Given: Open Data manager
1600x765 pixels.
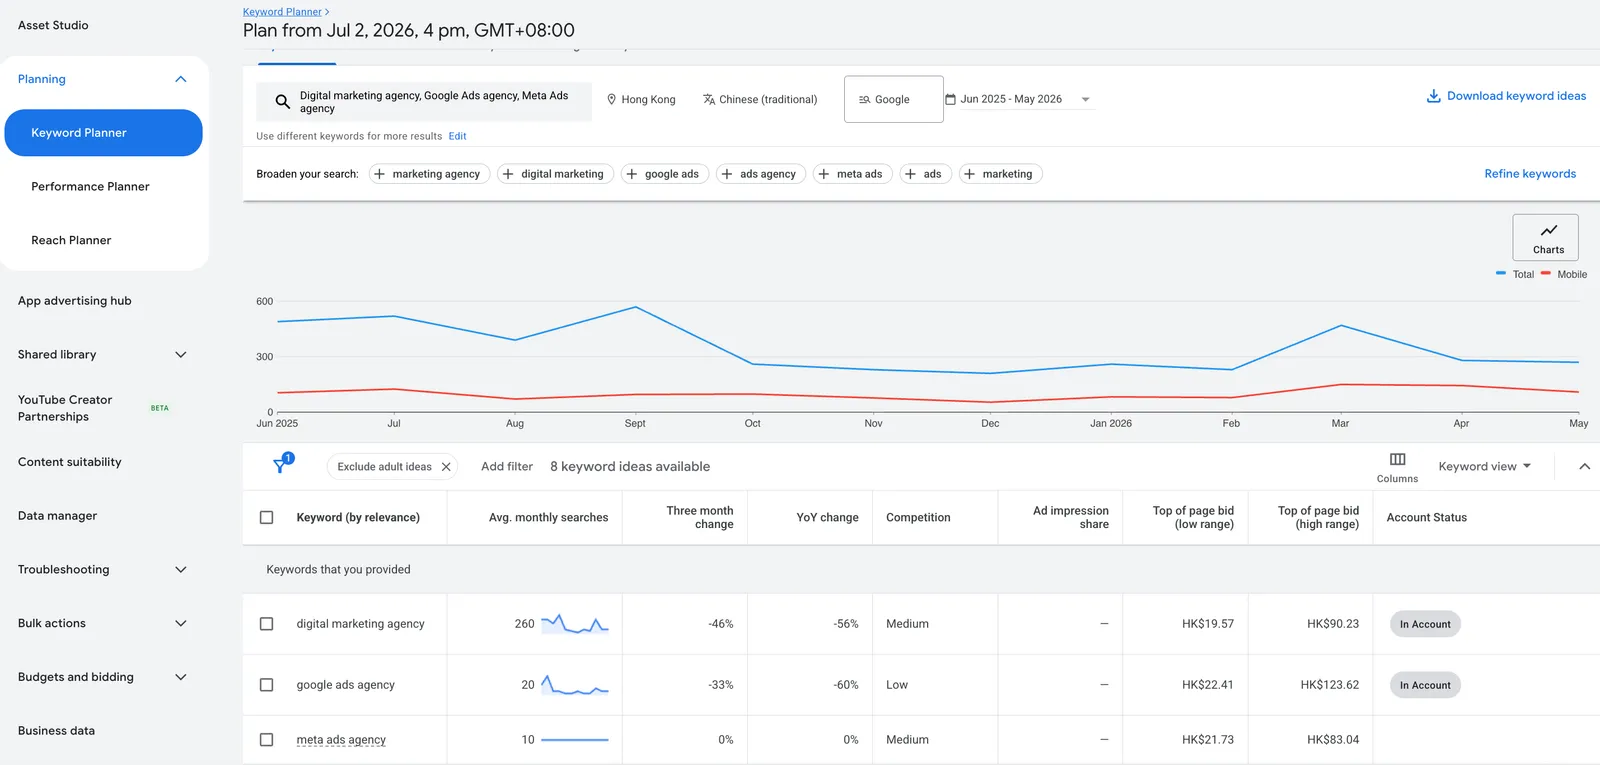Looking at the screenshot, I should tap(57, 516).
